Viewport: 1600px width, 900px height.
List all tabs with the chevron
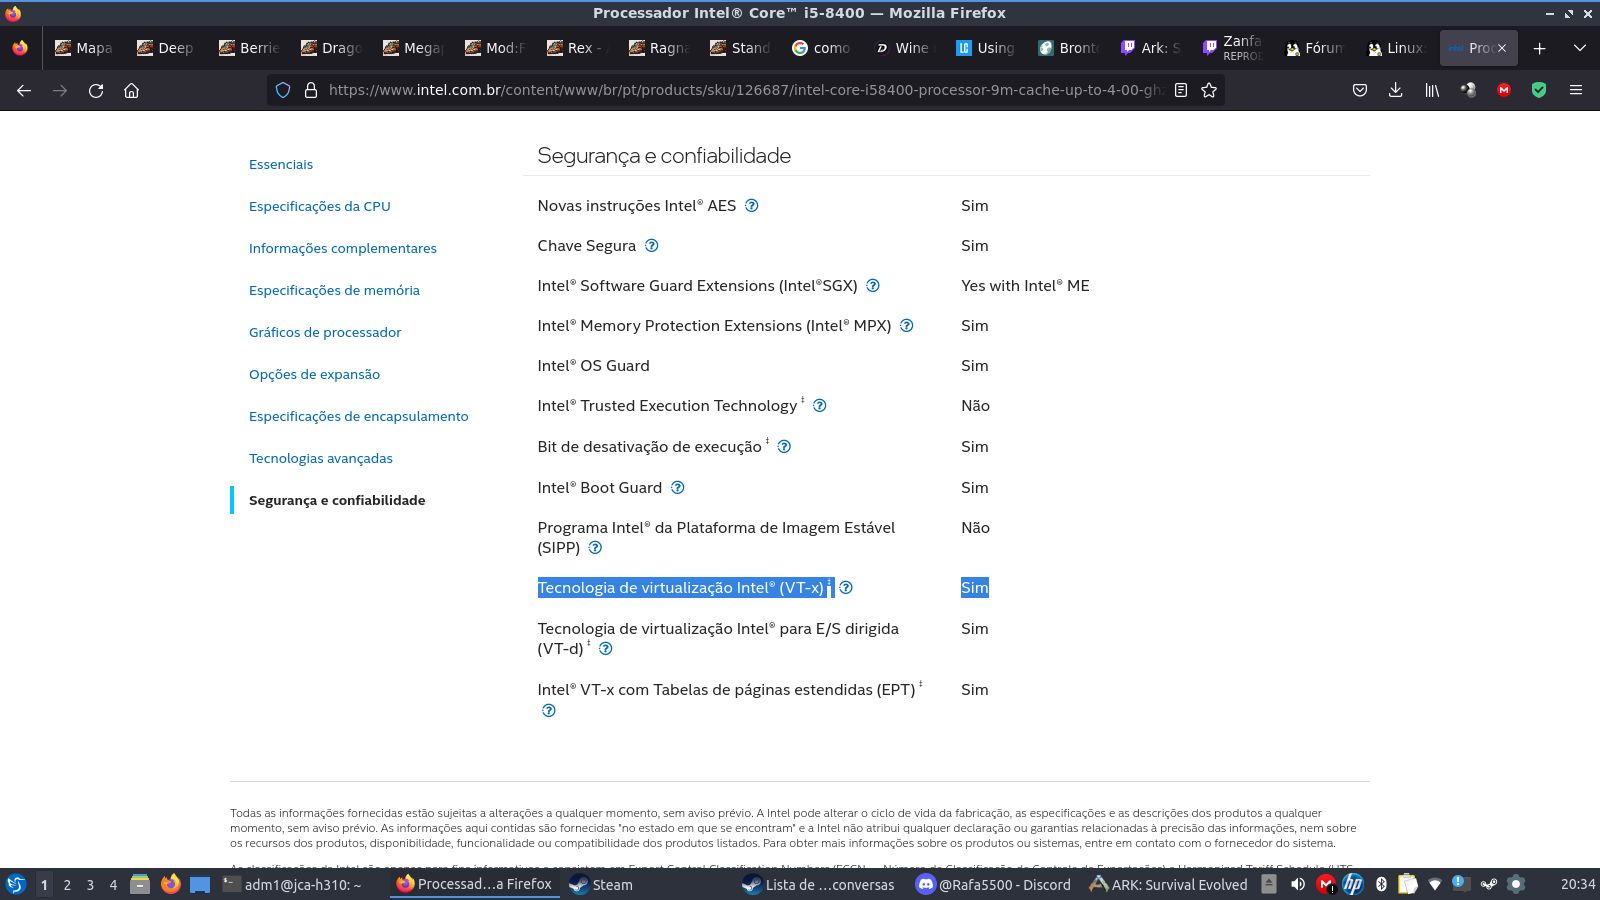click(x=1580, y=48)
